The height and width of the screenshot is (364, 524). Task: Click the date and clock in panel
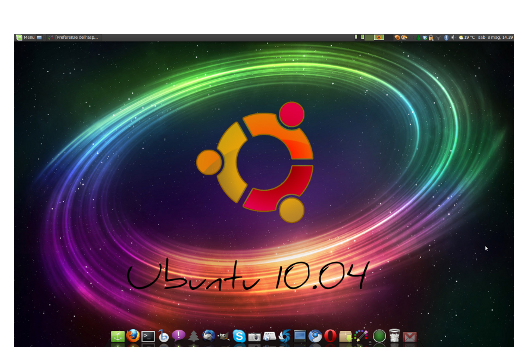(x=496, y=37)
